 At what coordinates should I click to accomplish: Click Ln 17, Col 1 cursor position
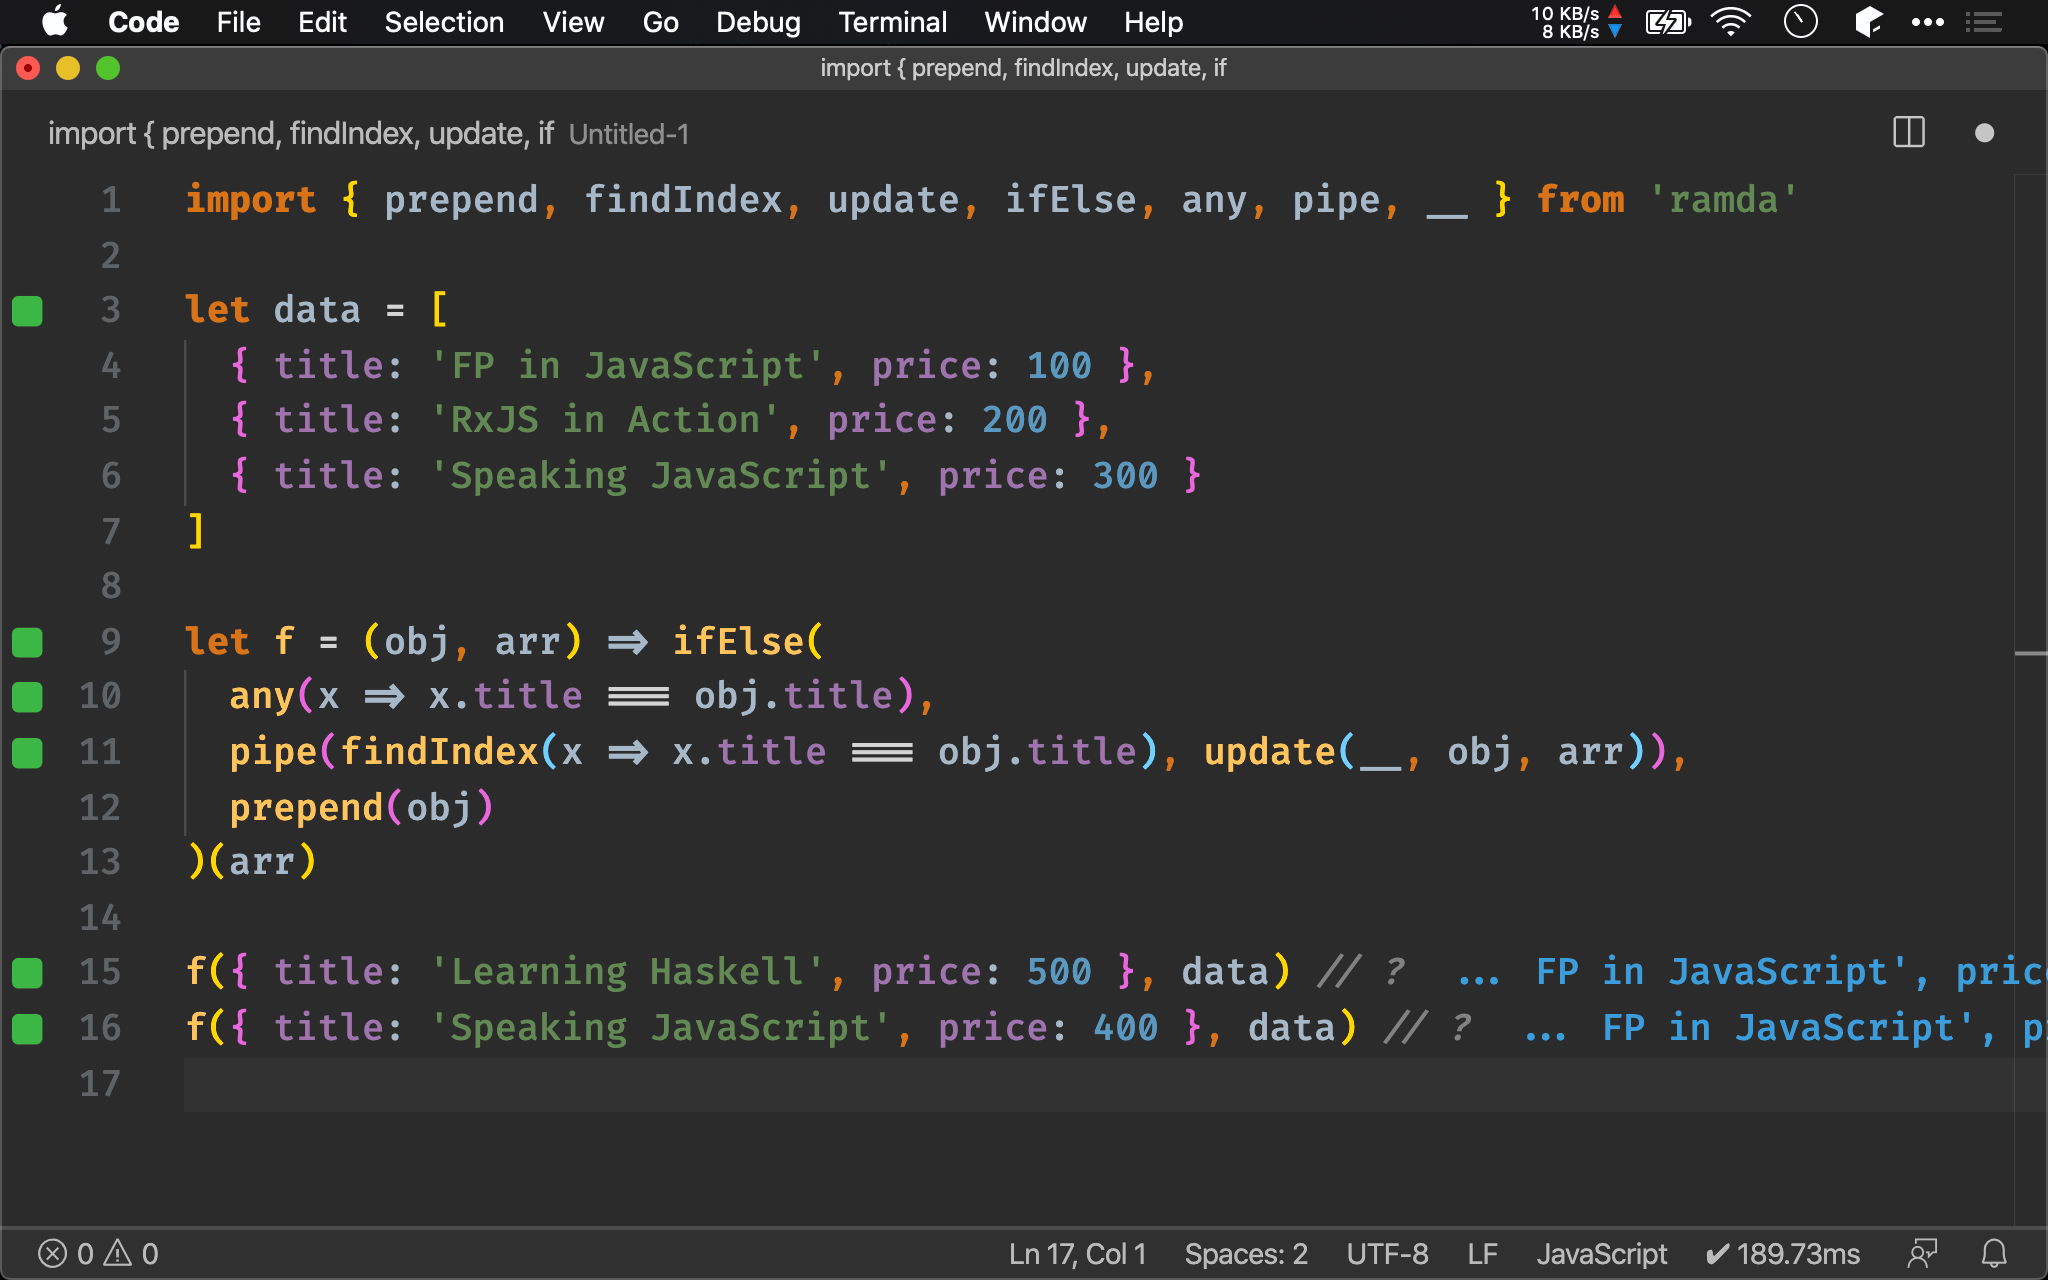(1077, 1253)
